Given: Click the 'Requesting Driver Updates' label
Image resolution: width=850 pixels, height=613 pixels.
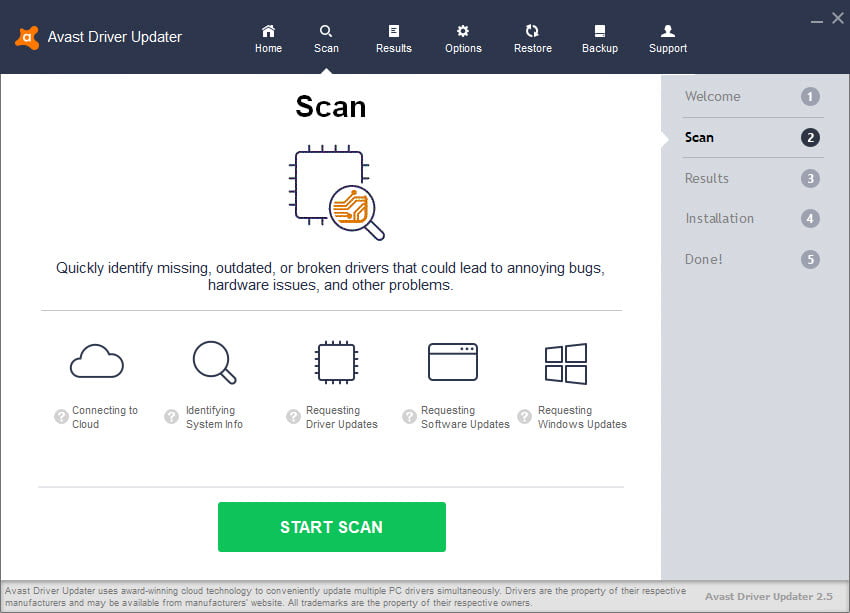Looking at the screenshot, I should (342, 417).
